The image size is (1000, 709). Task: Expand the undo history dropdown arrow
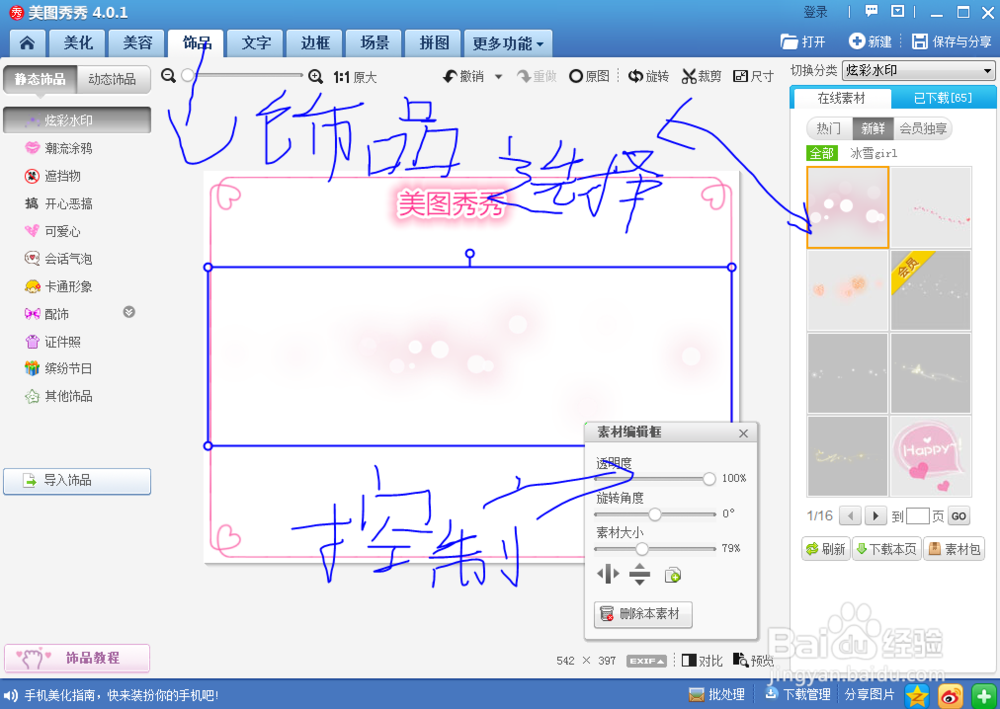pos(499,77)
